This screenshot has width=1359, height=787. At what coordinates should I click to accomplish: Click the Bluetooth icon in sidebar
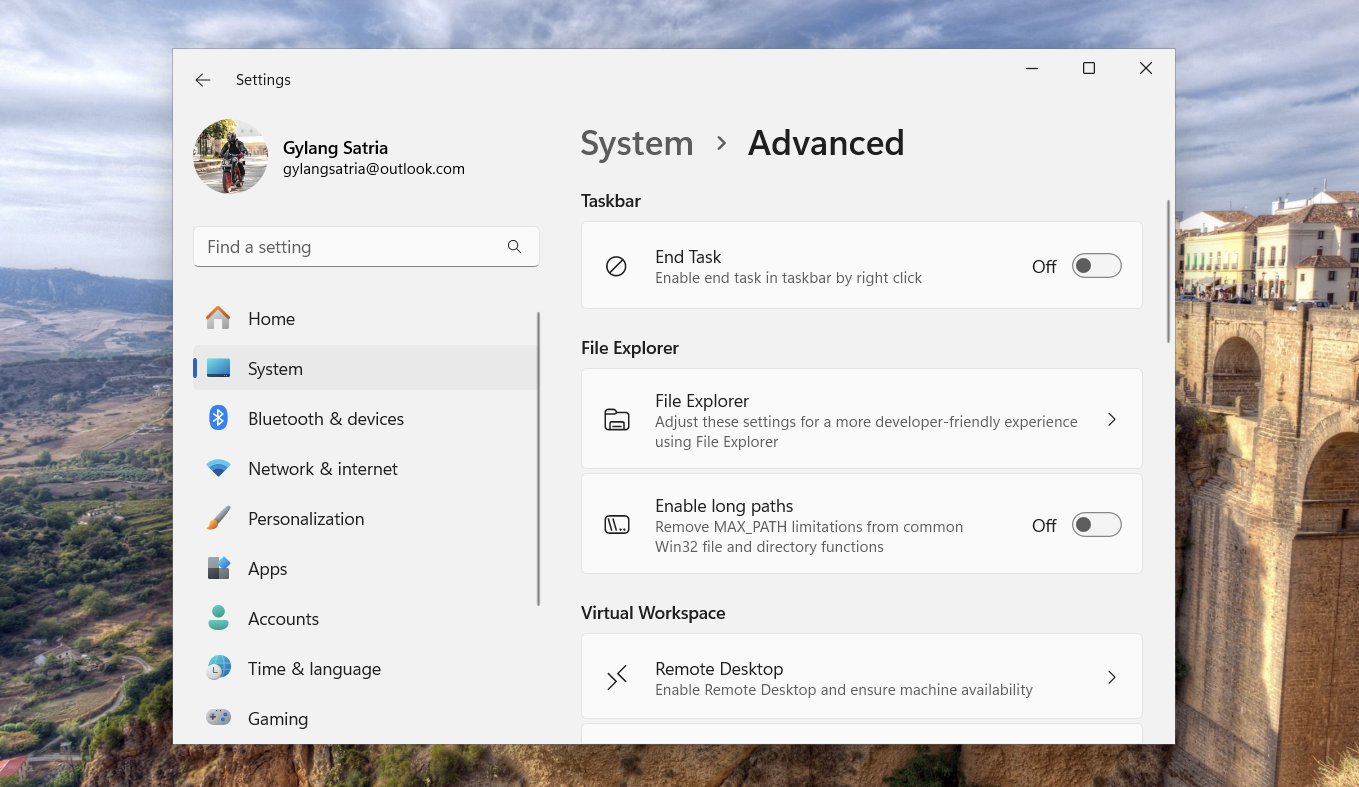pyautogui.click(x=218, y=419)
